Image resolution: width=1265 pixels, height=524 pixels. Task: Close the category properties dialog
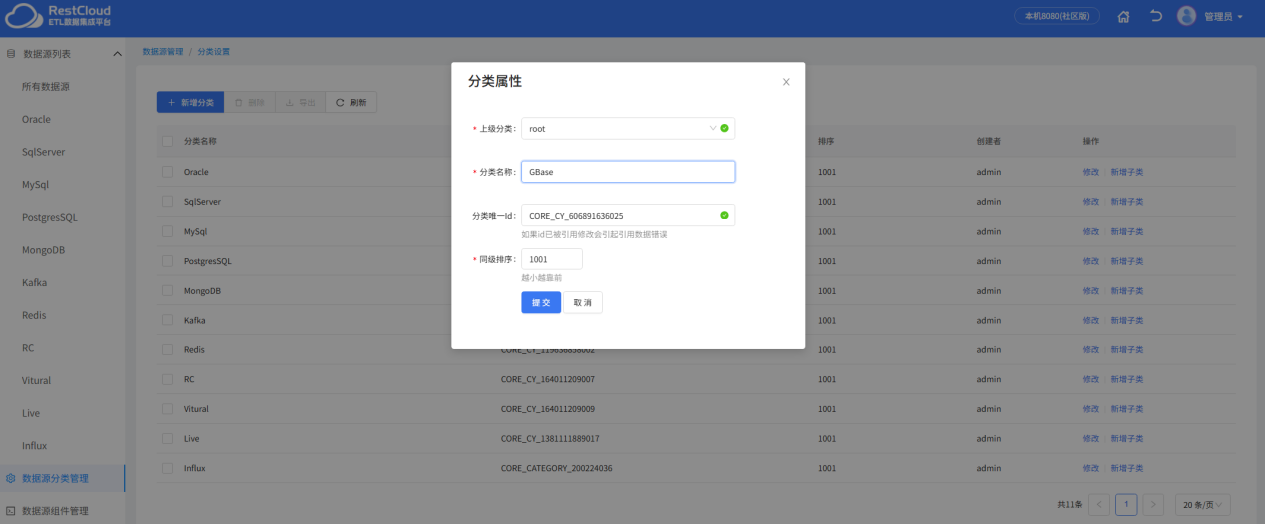(x=786, y=82)
